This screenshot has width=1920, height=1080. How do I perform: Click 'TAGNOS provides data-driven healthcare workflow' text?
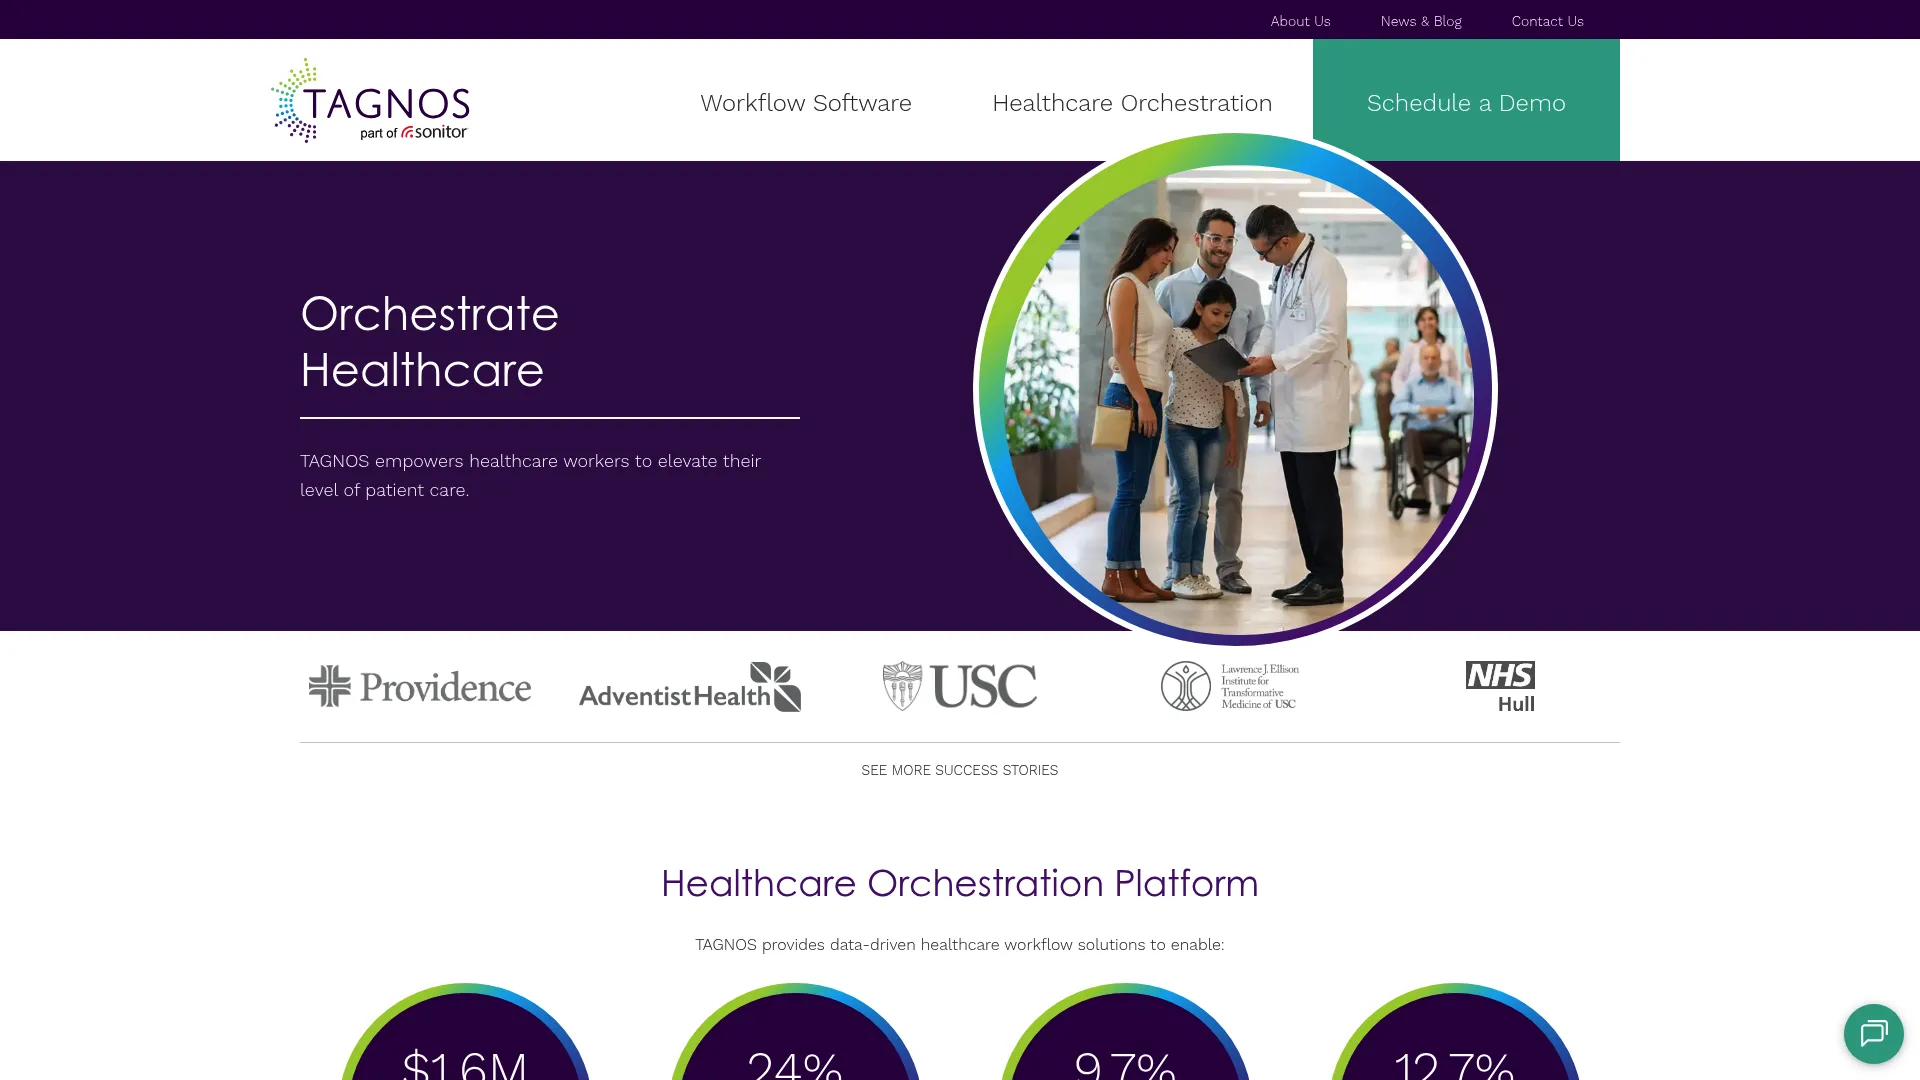960,944
